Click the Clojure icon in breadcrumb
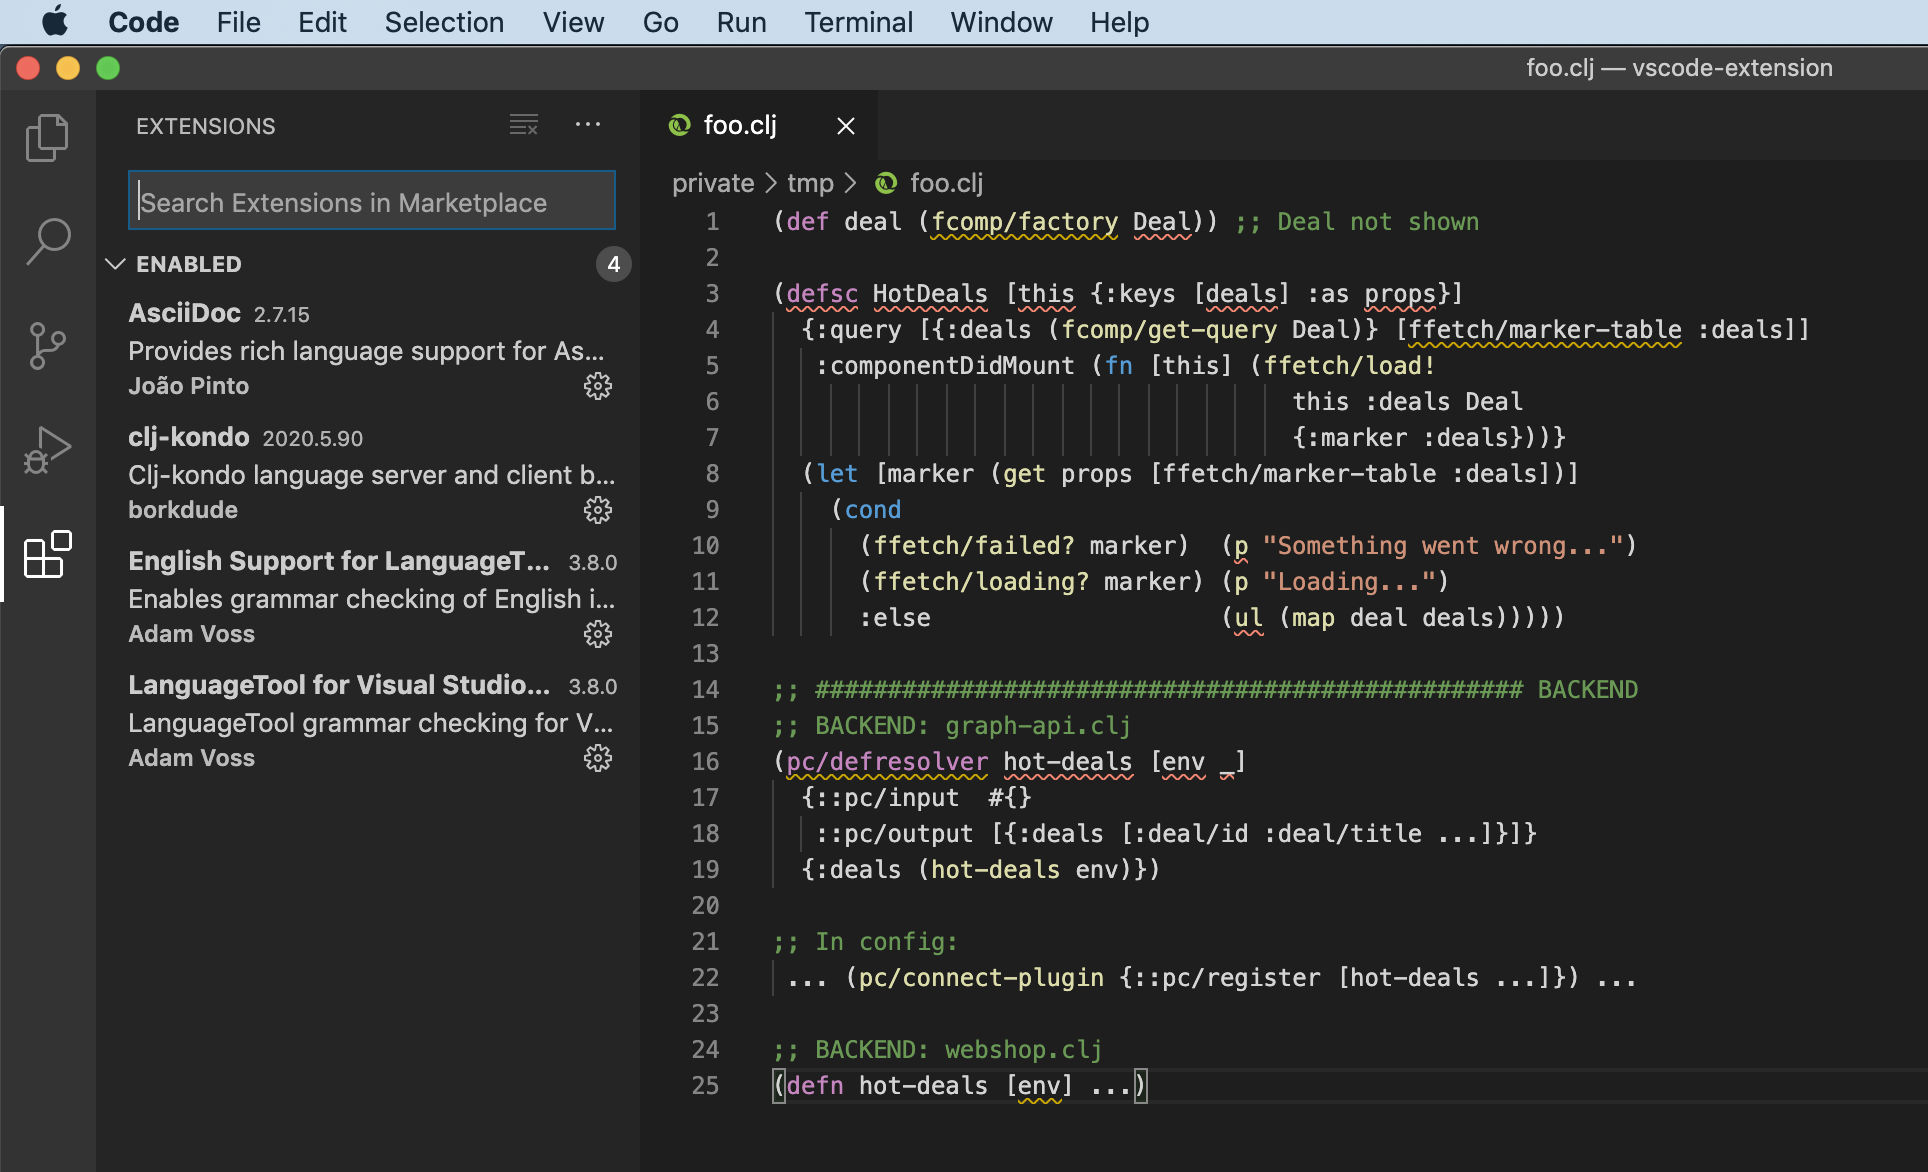Viewport: 1928px width, 1172px height. [x=886, y=183]
